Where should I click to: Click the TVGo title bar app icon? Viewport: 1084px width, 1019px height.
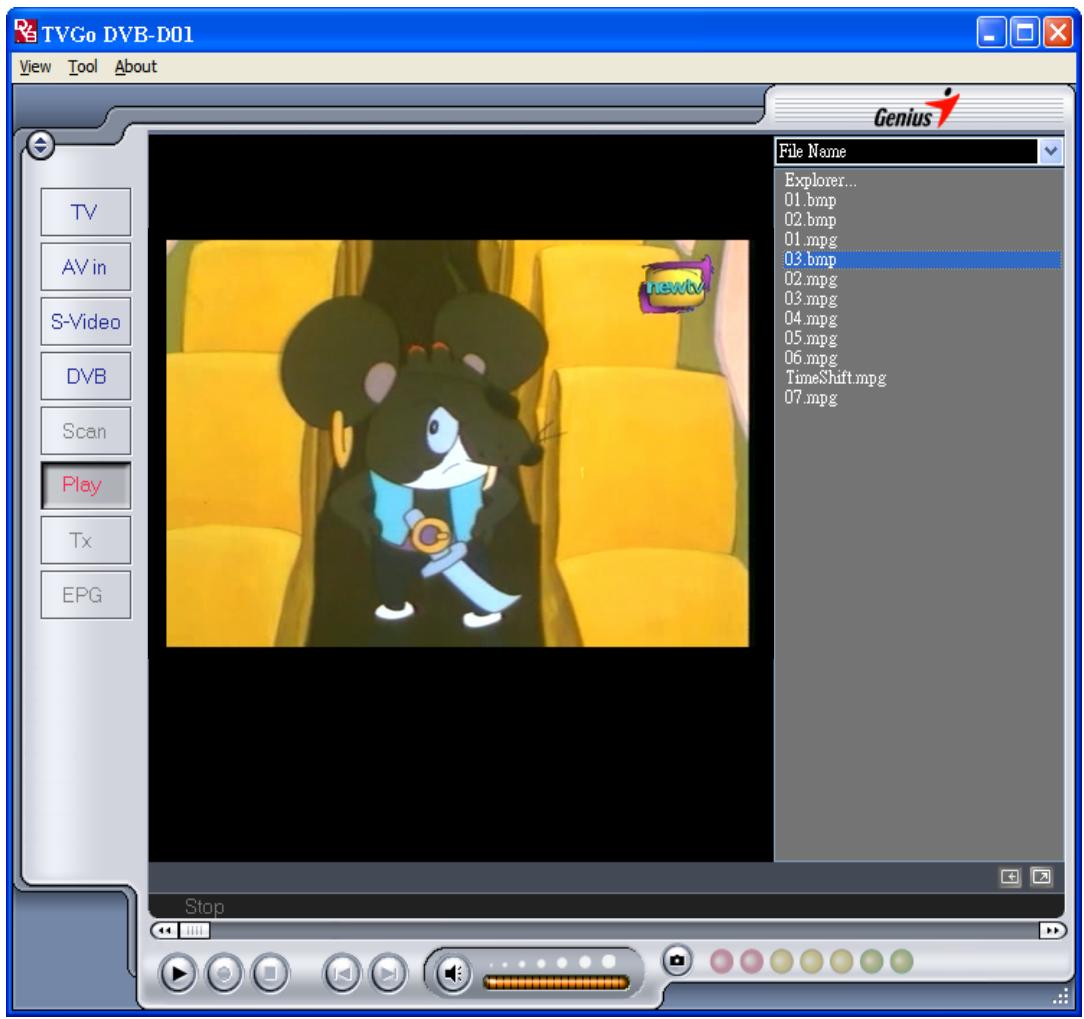pos(26,30)
